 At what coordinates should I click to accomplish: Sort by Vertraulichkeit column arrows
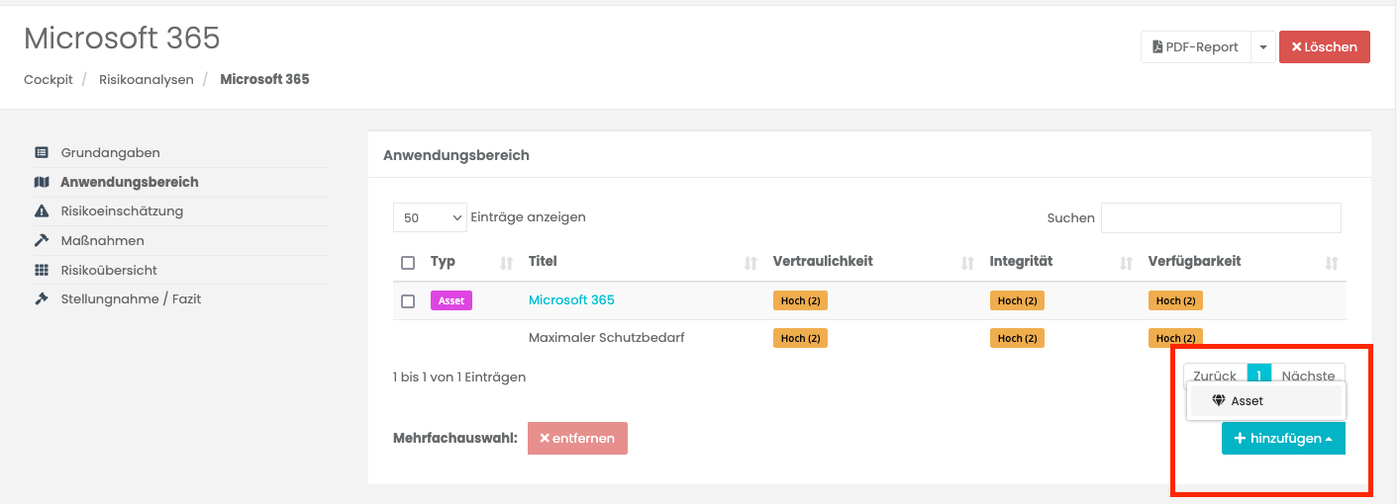pyautogui.click(x=967, y=263)
